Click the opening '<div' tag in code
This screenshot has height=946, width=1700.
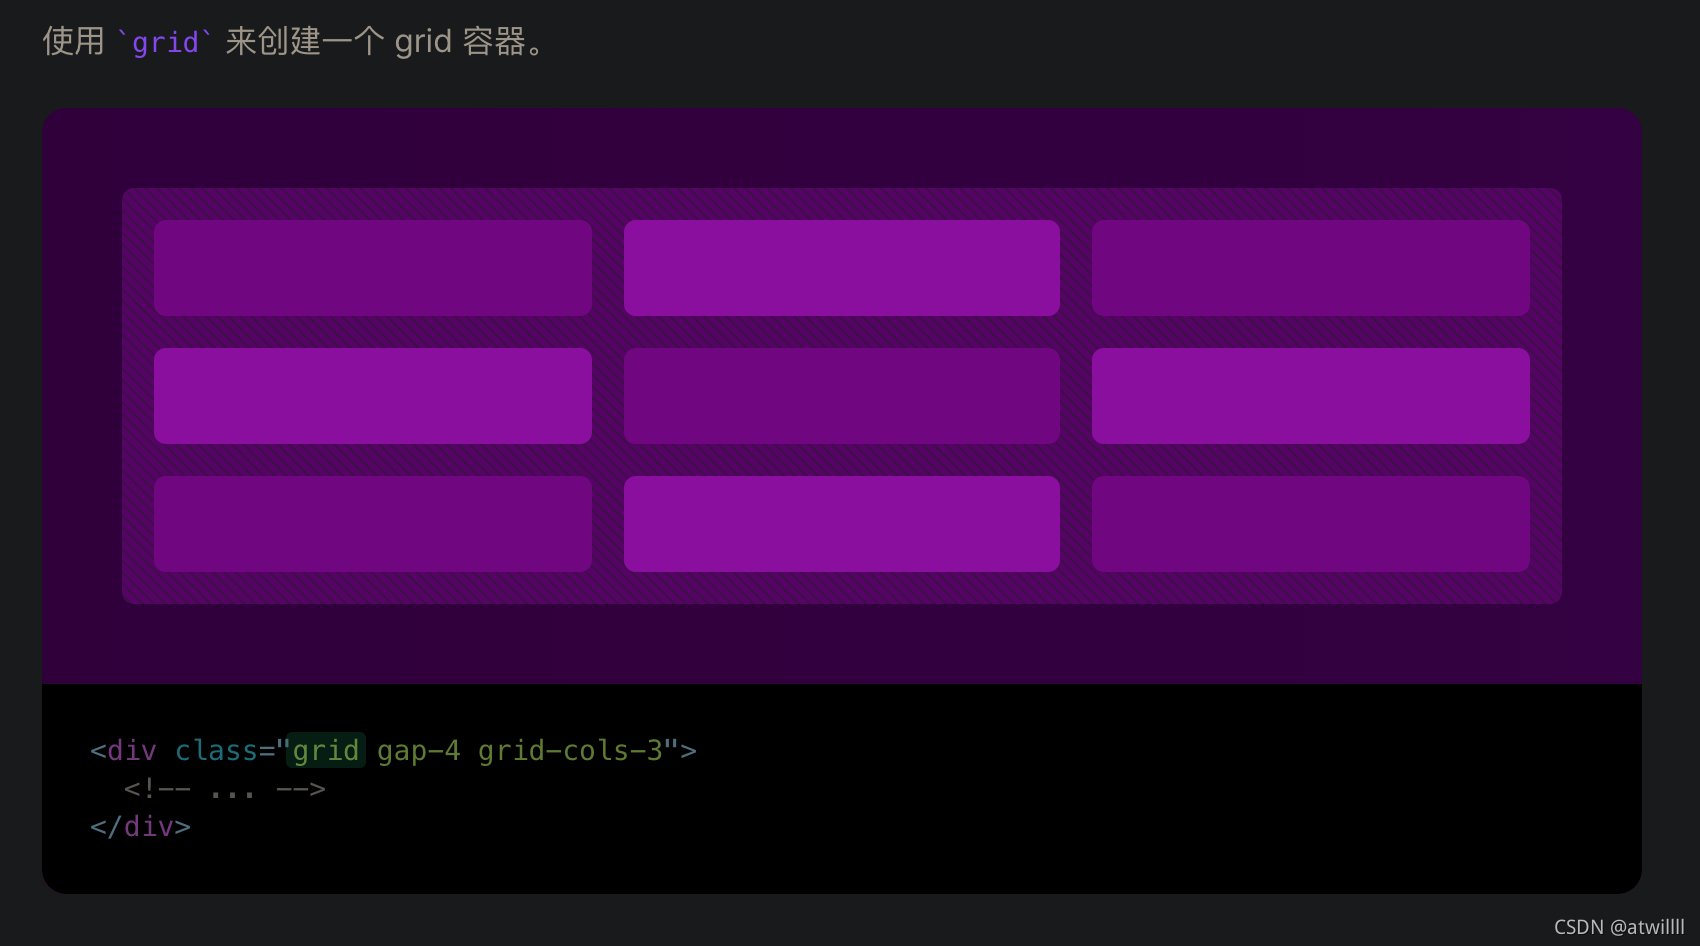123,751
